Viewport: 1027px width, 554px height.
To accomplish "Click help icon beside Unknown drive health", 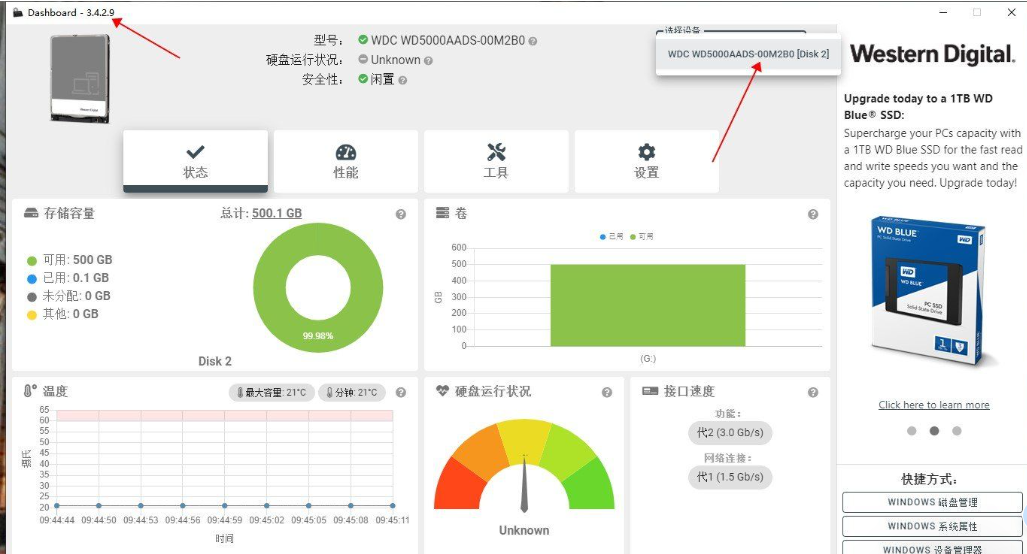I will 428,60.
